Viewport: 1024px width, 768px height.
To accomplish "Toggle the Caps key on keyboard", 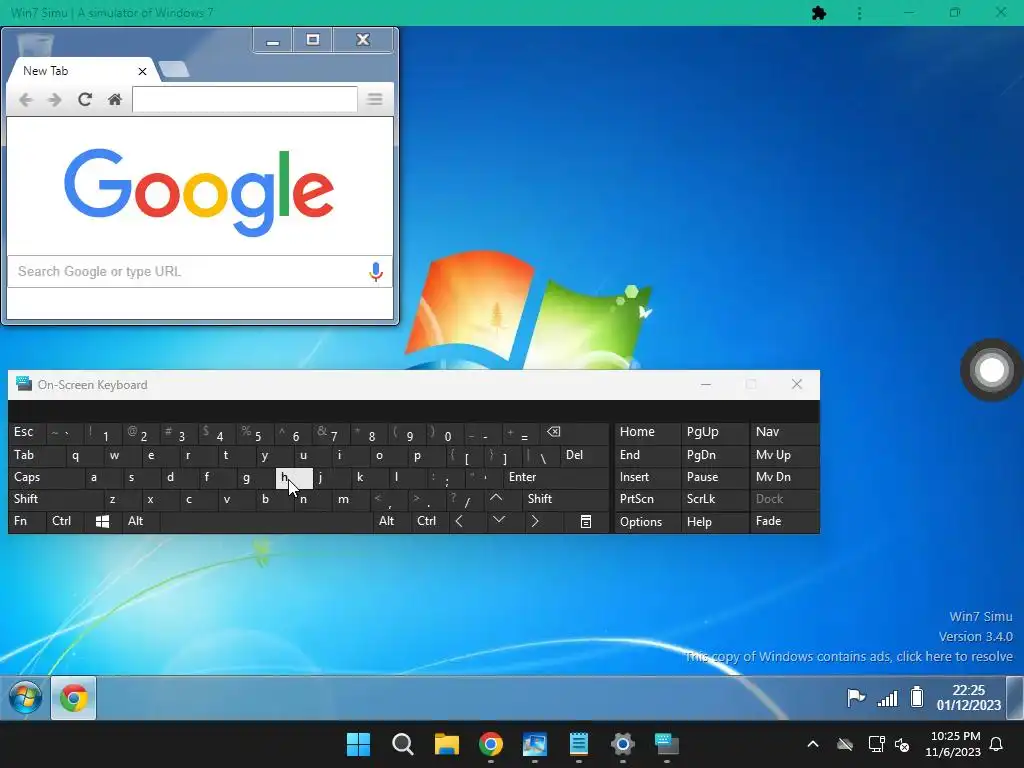I will [x=47, y=477].
